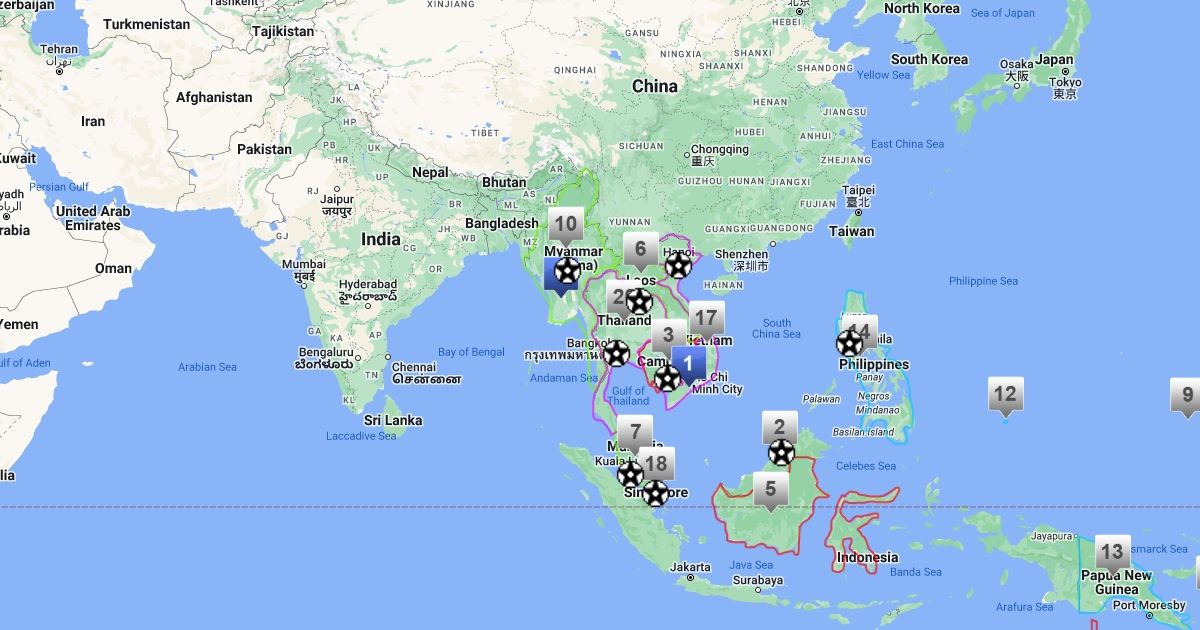Select the South Korea country label
The height and width of the screenshot is (630, 1200).
[x=931, y=59]
